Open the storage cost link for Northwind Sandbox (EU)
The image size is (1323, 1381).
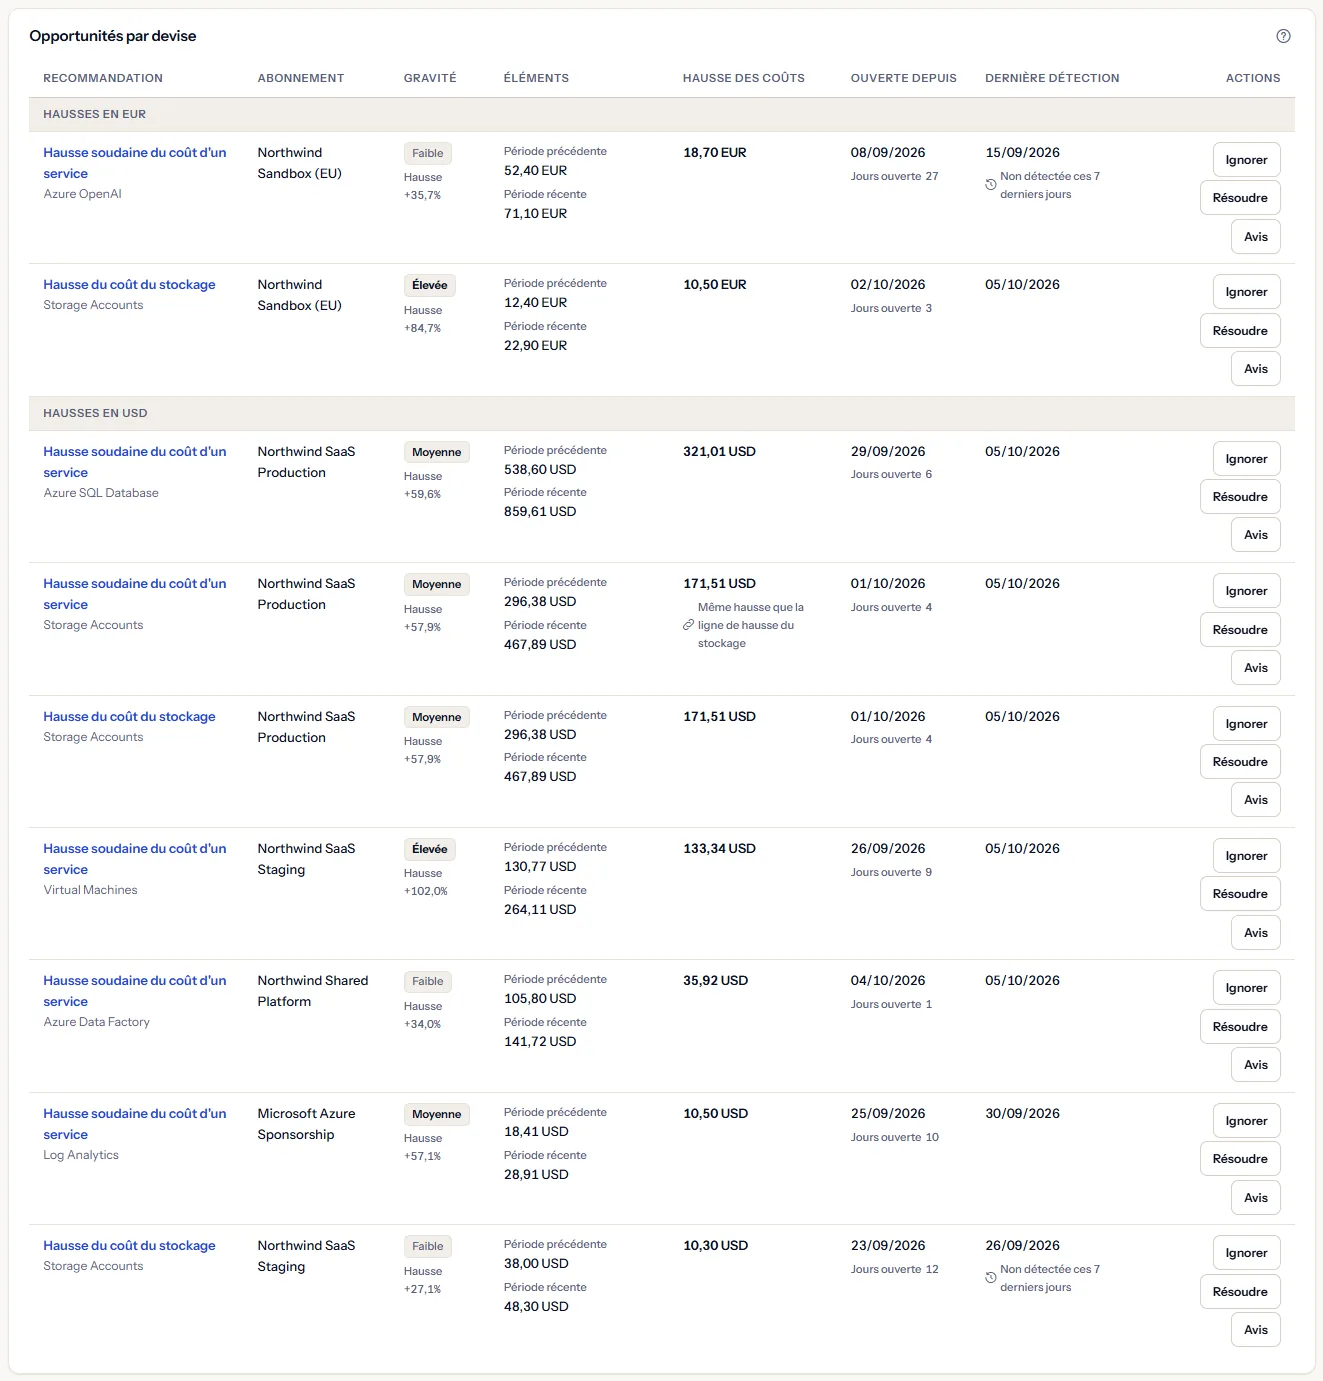pos(129,285)
